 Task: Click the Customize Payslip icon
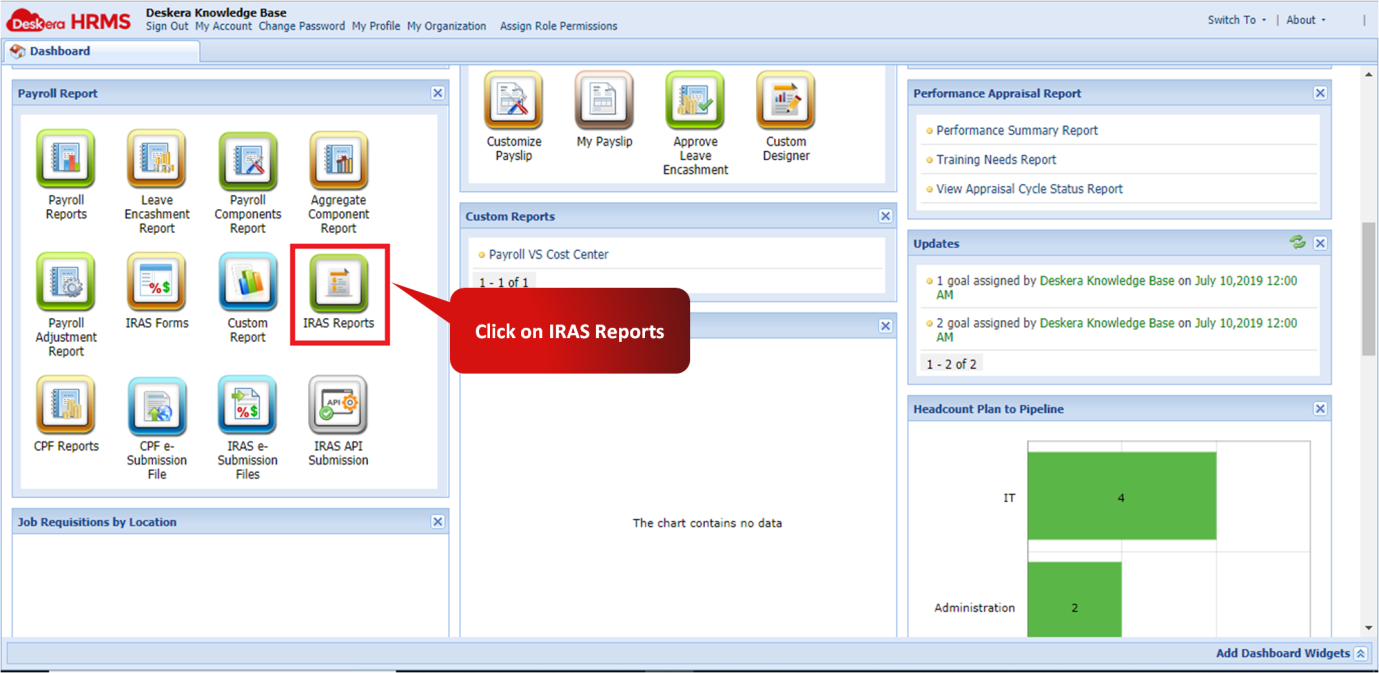(513, 100)
